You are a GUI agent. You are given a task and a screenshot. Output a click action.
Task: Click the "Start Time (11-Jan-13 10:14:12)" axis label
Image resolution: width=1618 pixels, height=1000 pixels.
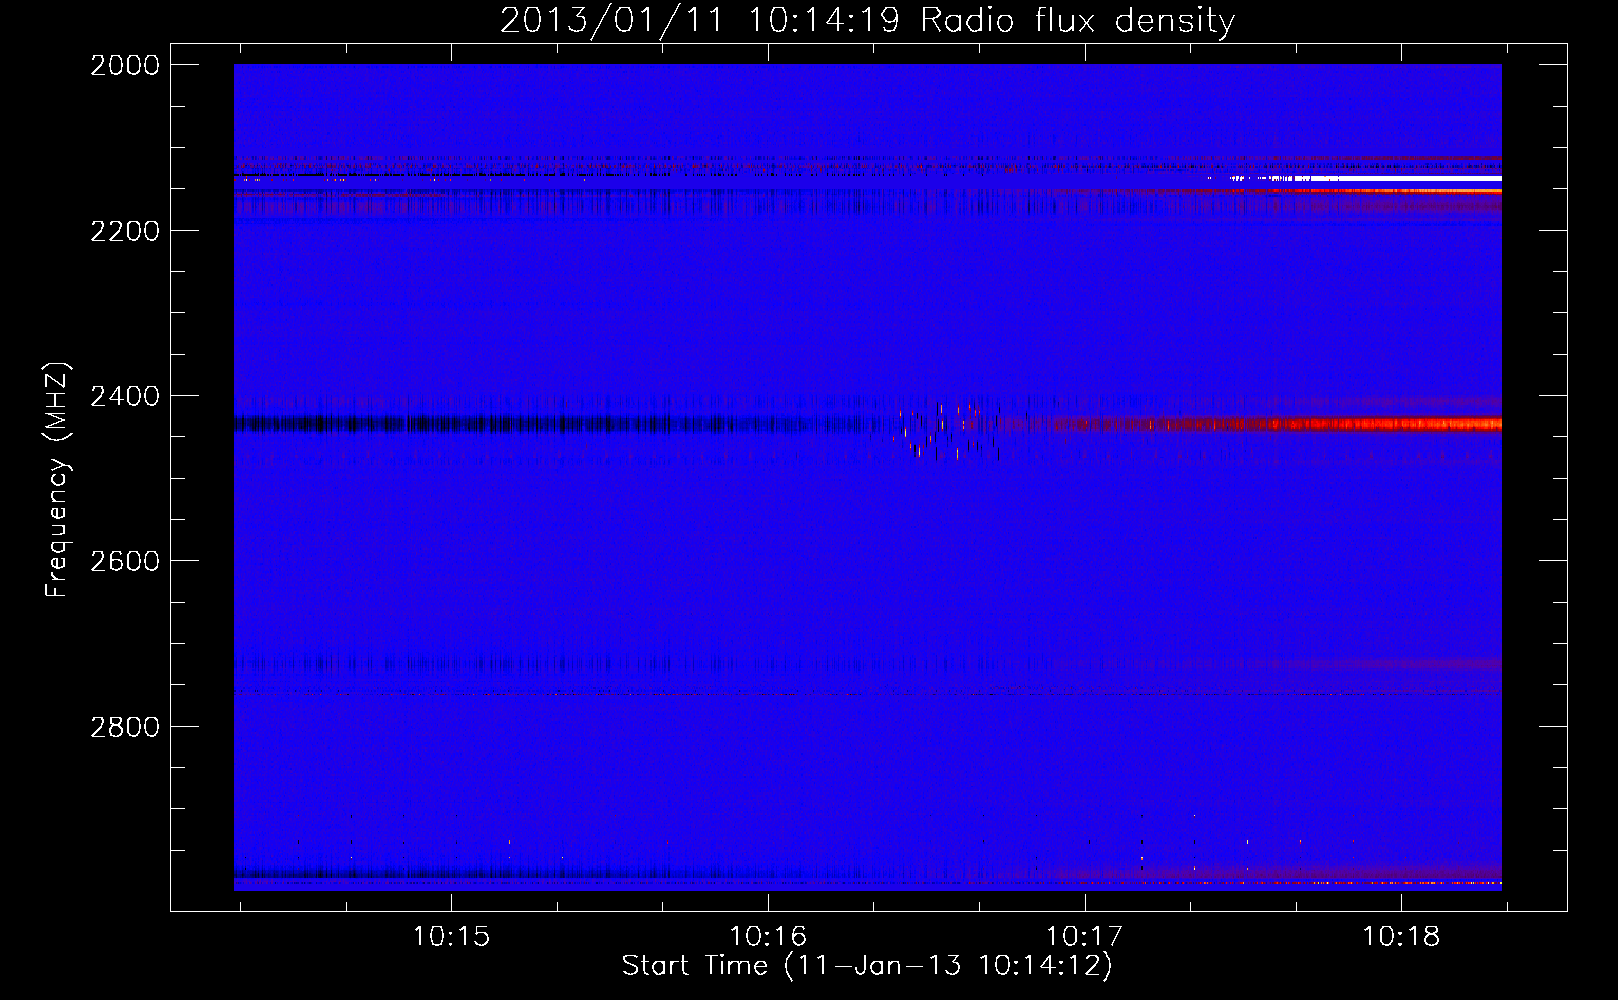[x=867, y=966]
